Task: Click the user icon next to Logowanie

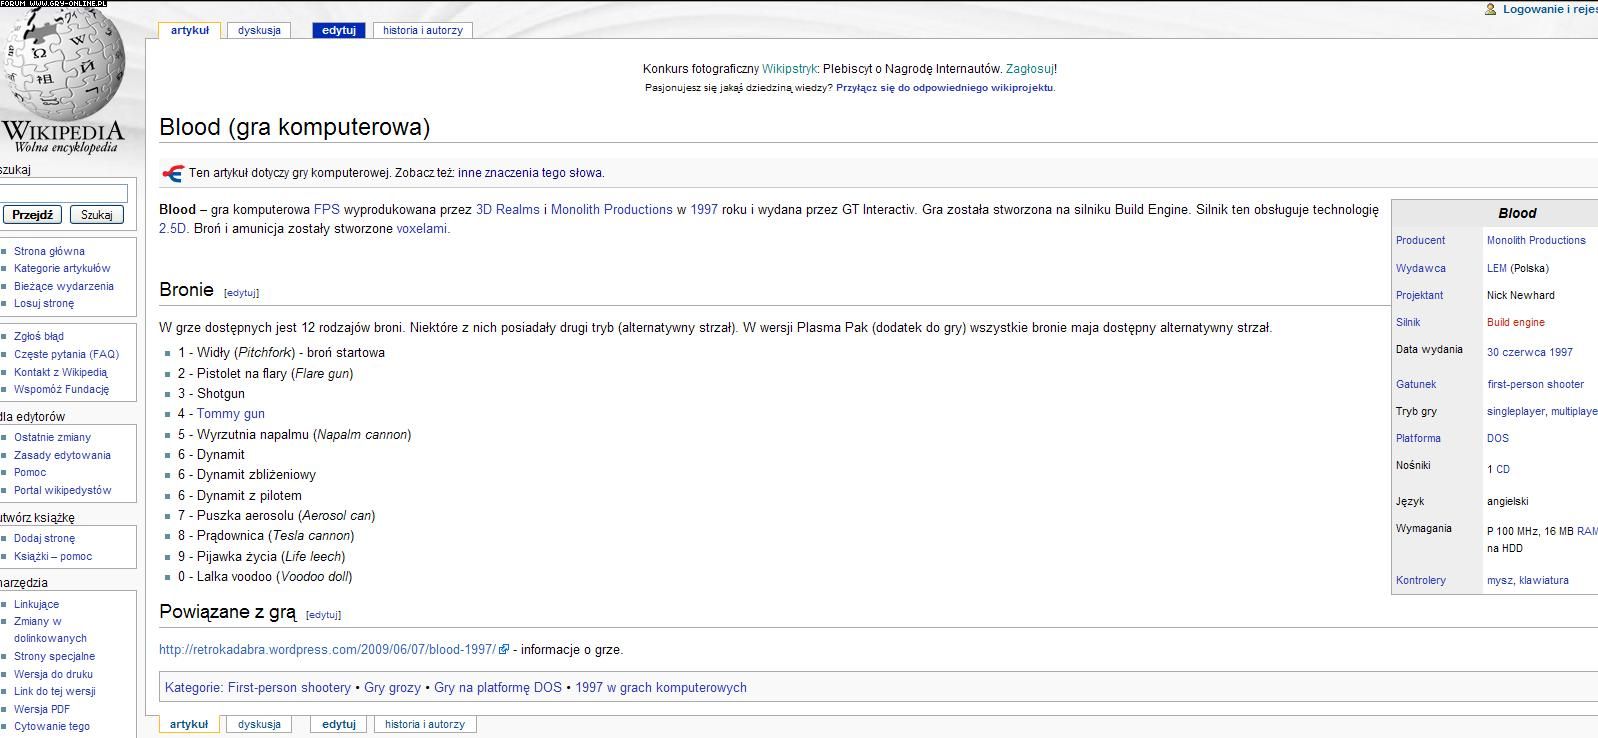Action: pos(1490,9)
